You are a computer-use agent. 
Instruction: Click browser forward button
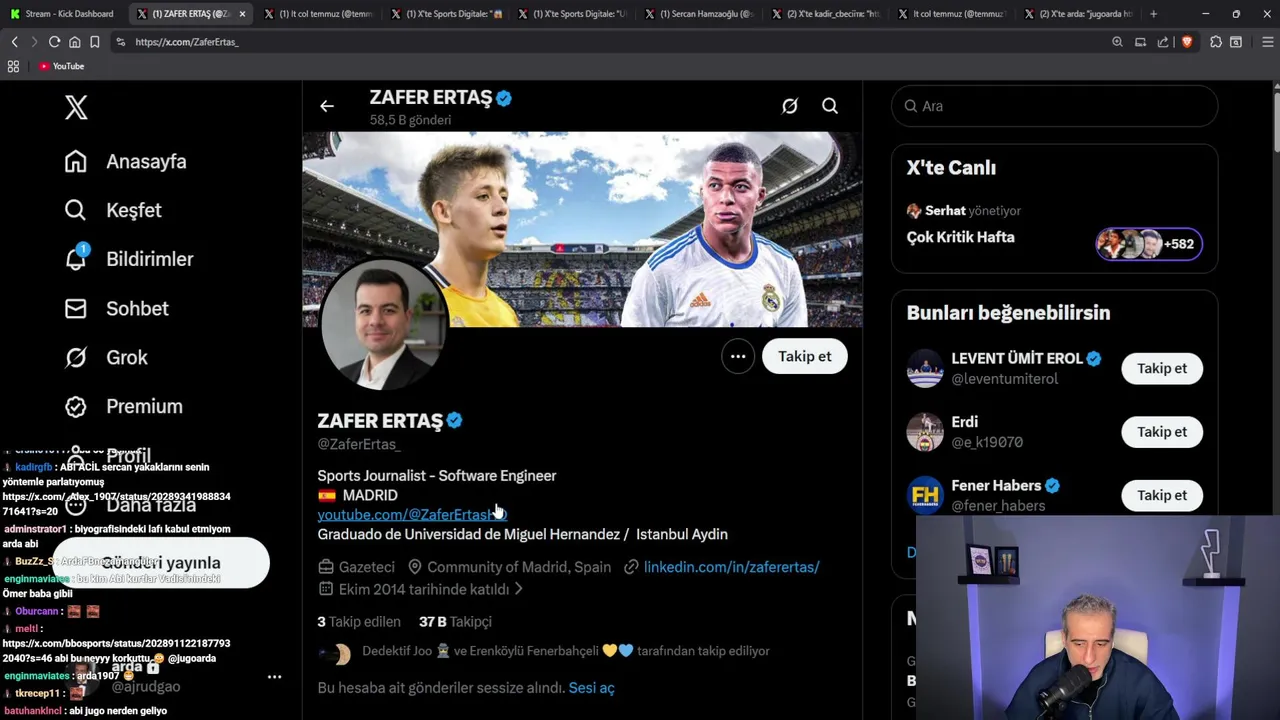click(x=33, y=42)
